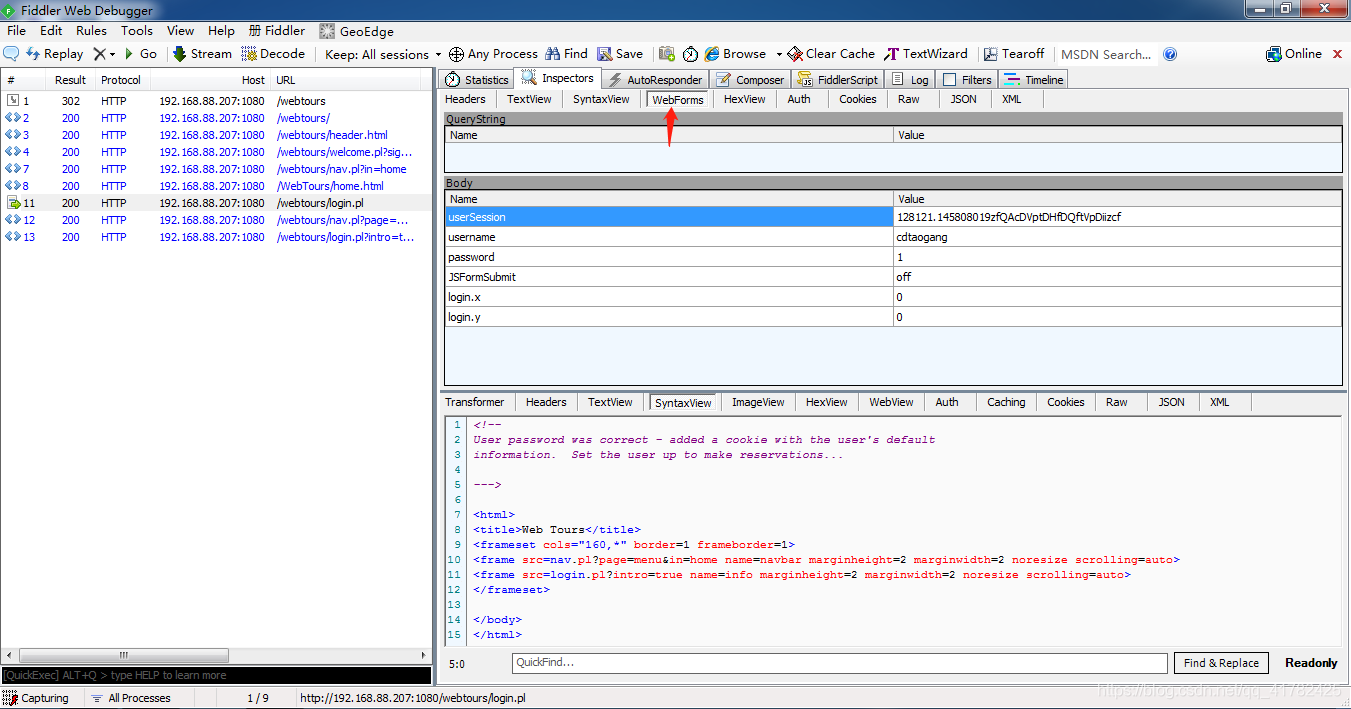The image size is (1351, 709).
Task: Select the response ImageView tab
Action: click(x=758, y=402)
